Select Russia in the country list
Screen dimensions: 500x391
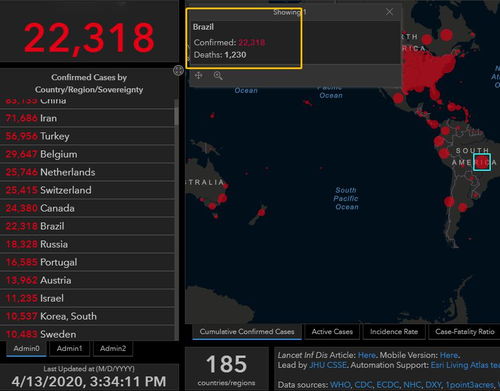(x=87, y=244)
